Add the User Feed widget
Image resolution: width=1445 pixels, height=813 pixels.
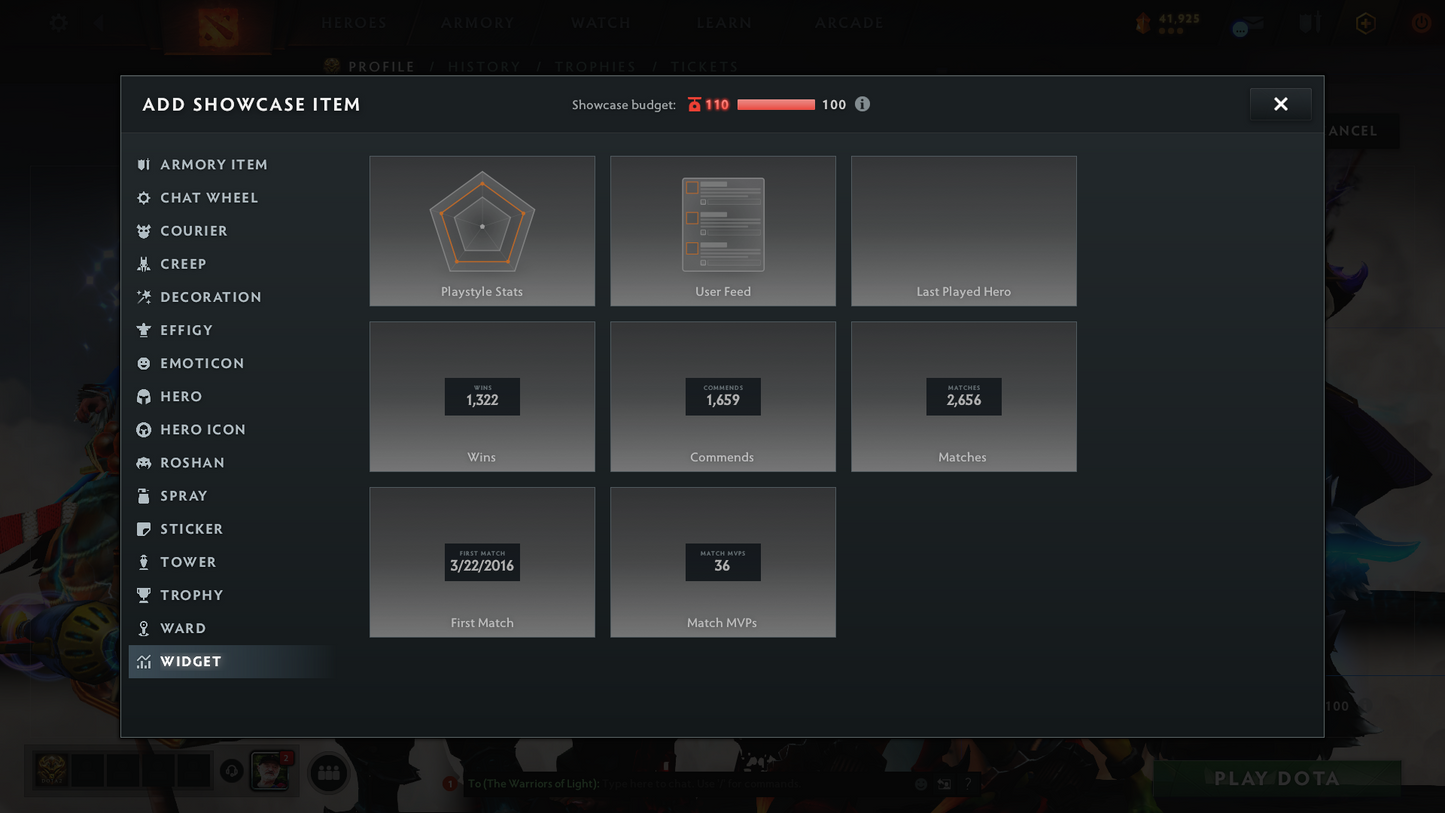[723, 231]
